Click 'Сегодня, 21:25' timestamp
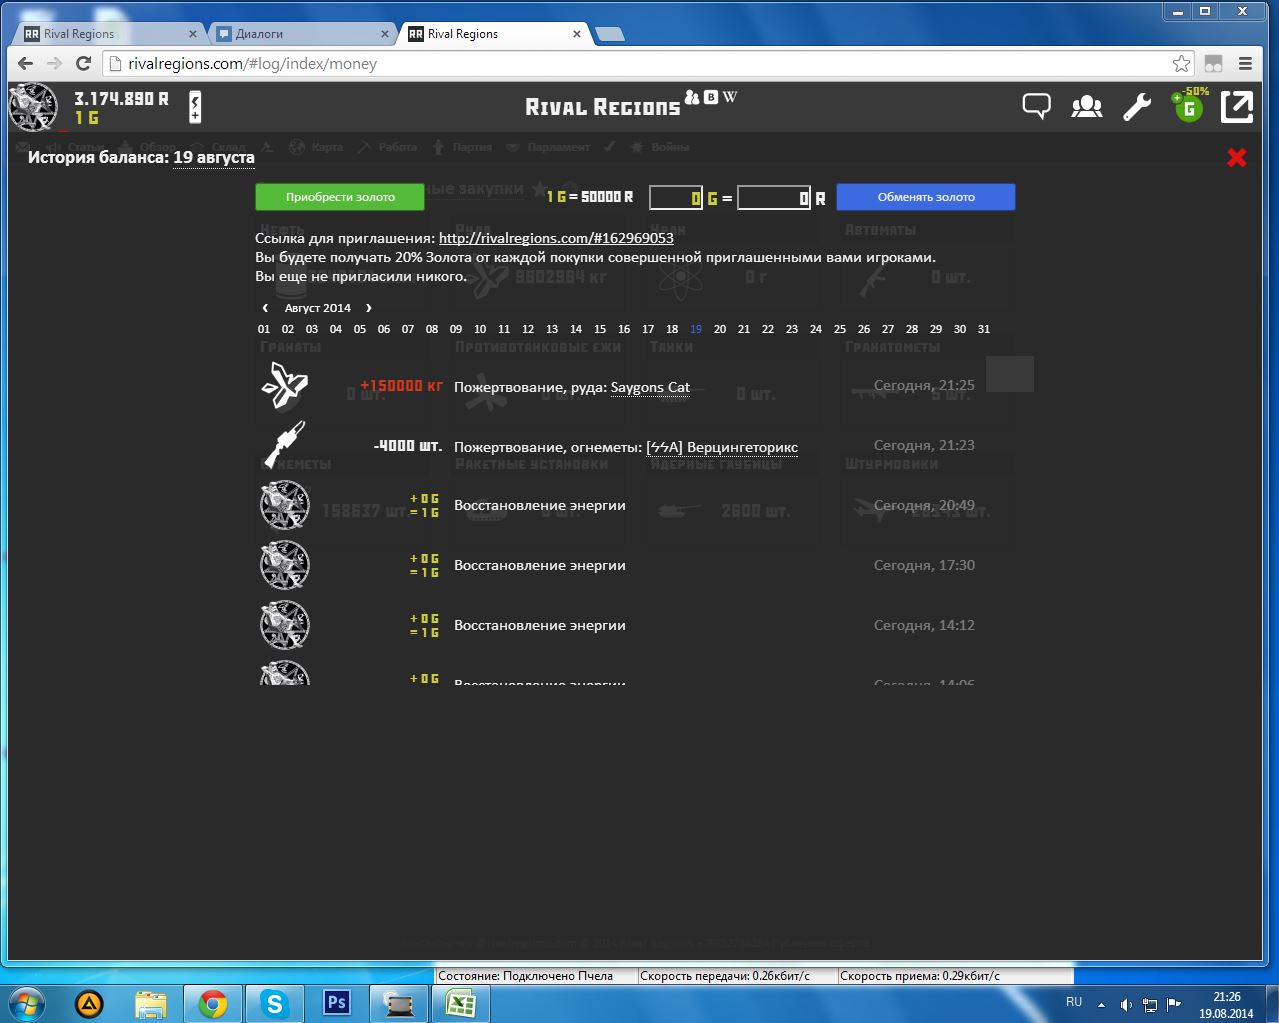 click(924, 385)
